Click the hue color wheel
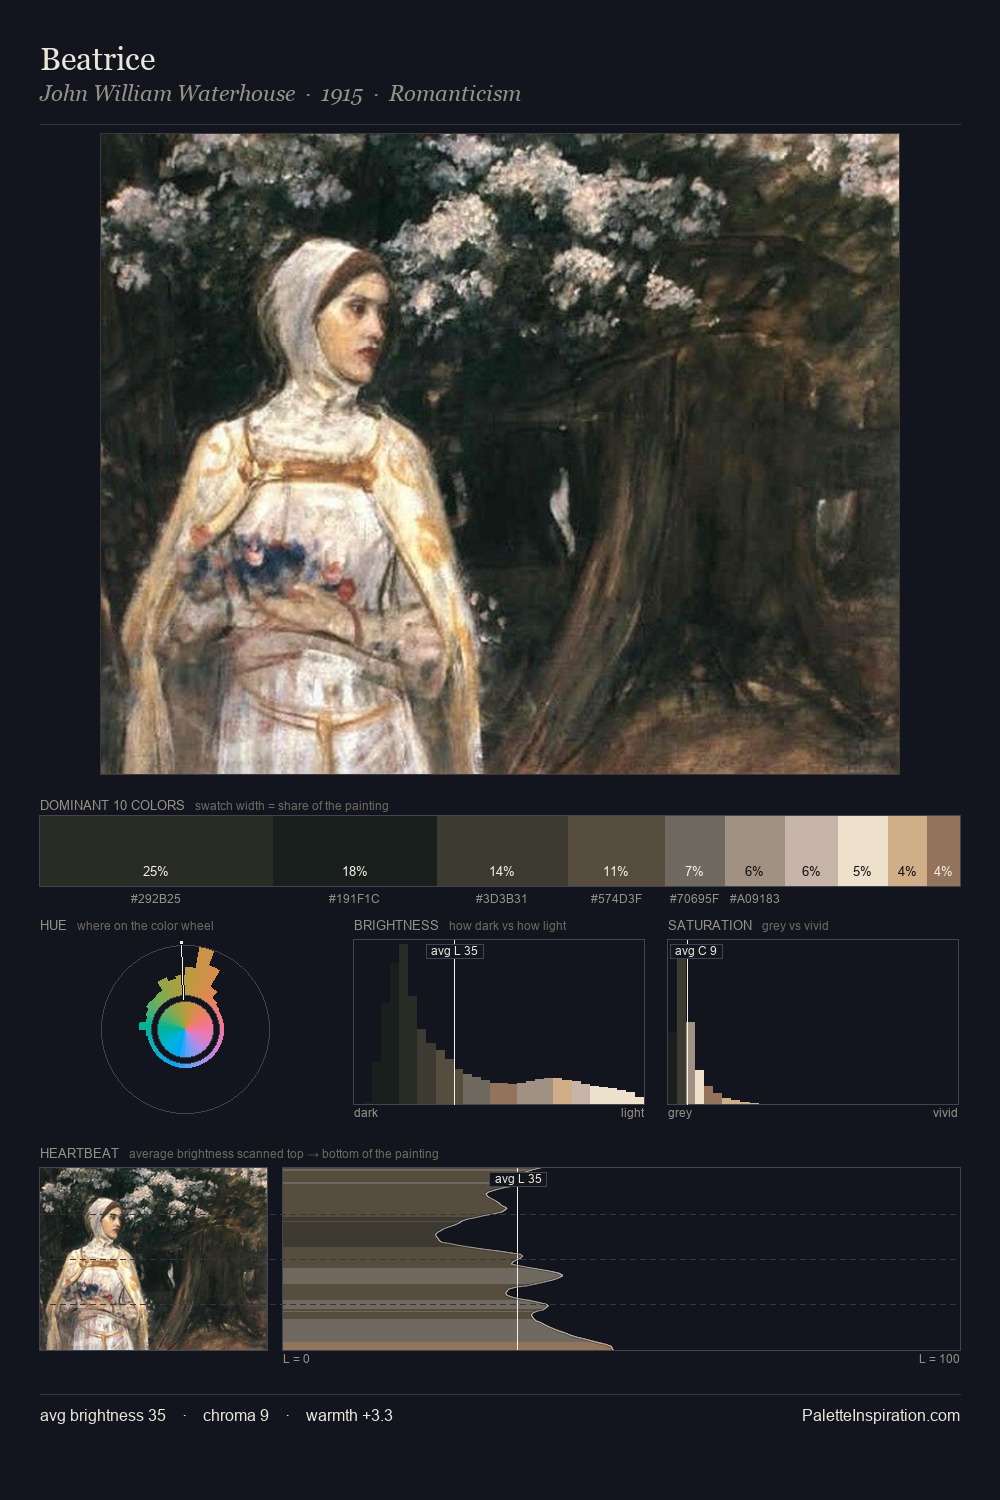 tap(185, 1029)
